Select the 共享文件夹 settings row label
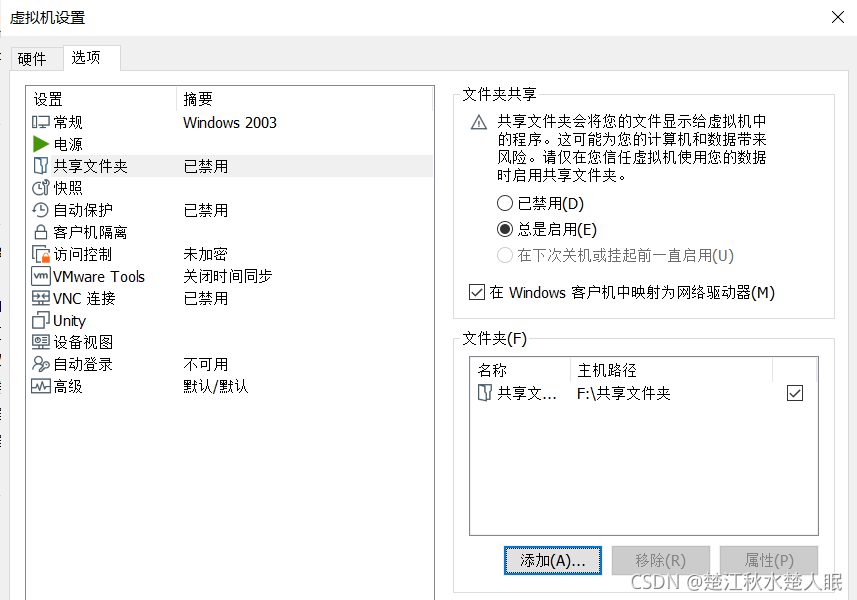Image resolution: width=857 pixels, height=600 pixels. pyautogui.click(x=90, y=166)
